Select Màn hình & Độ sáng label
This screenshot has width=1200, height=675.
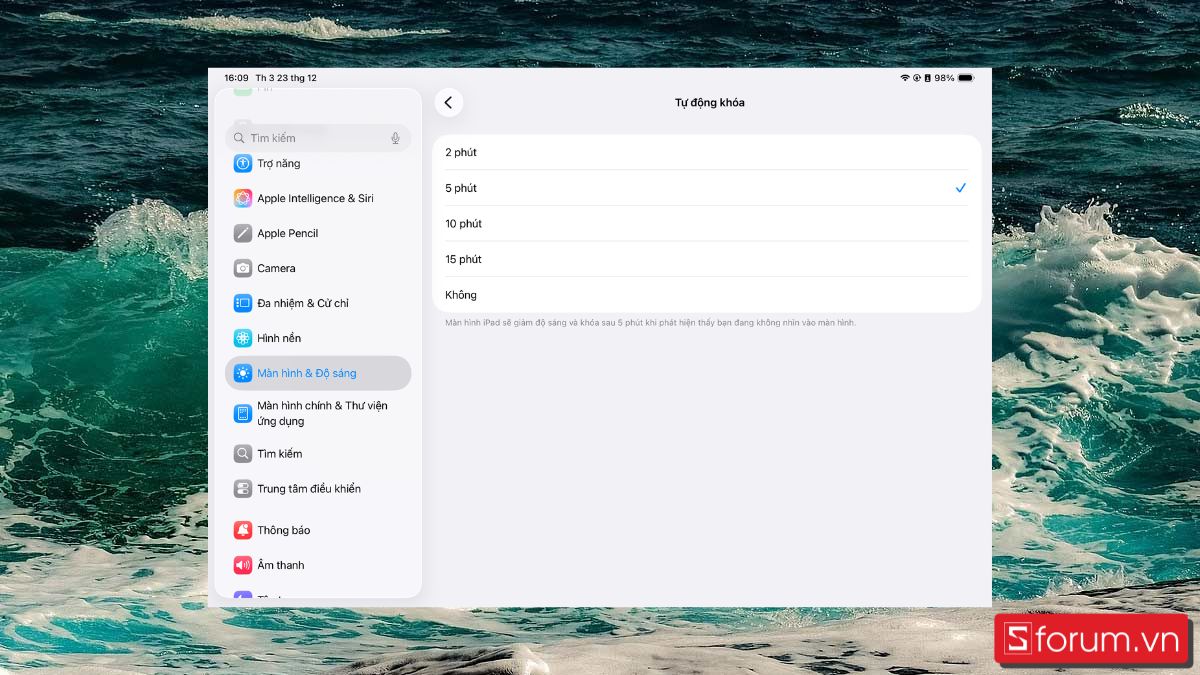[307, 373]
